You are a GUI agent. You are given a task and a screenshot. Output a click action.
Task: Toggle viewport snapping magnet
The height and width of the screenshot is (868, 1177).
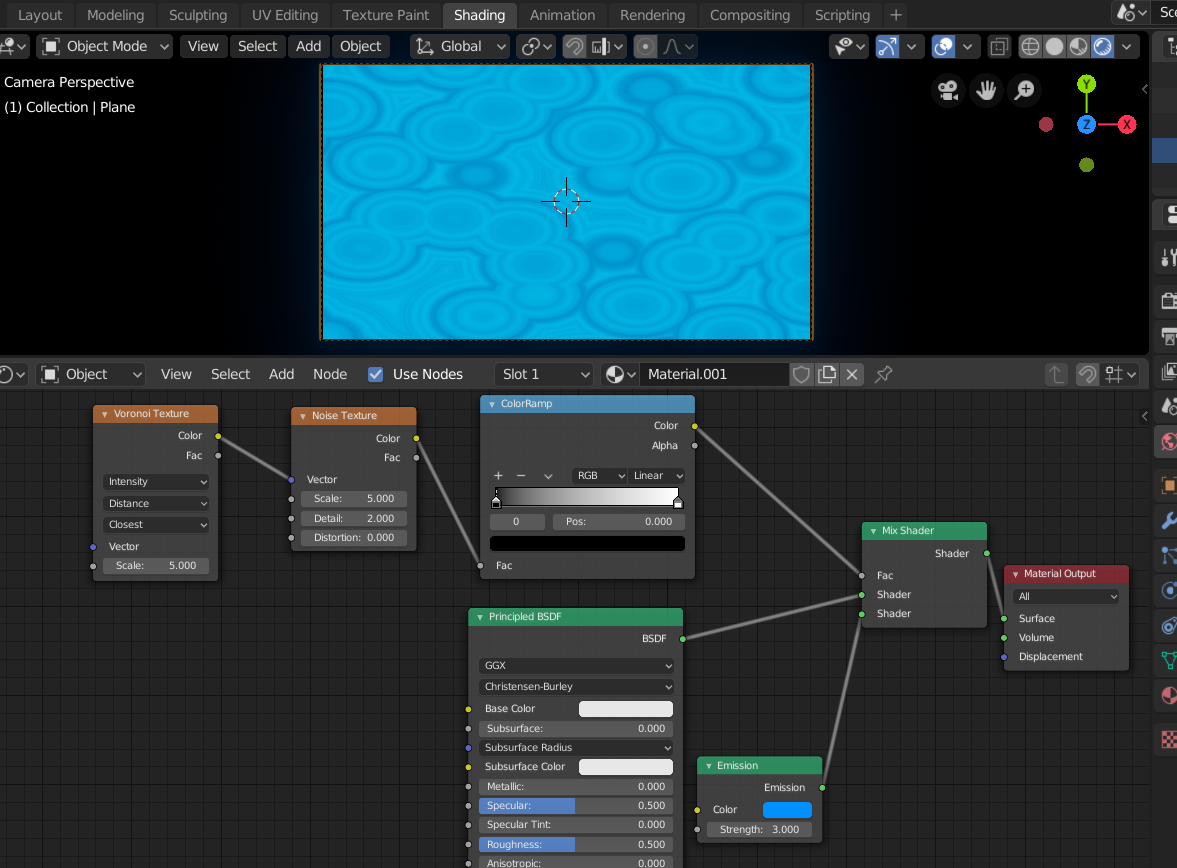click(574, 47)
